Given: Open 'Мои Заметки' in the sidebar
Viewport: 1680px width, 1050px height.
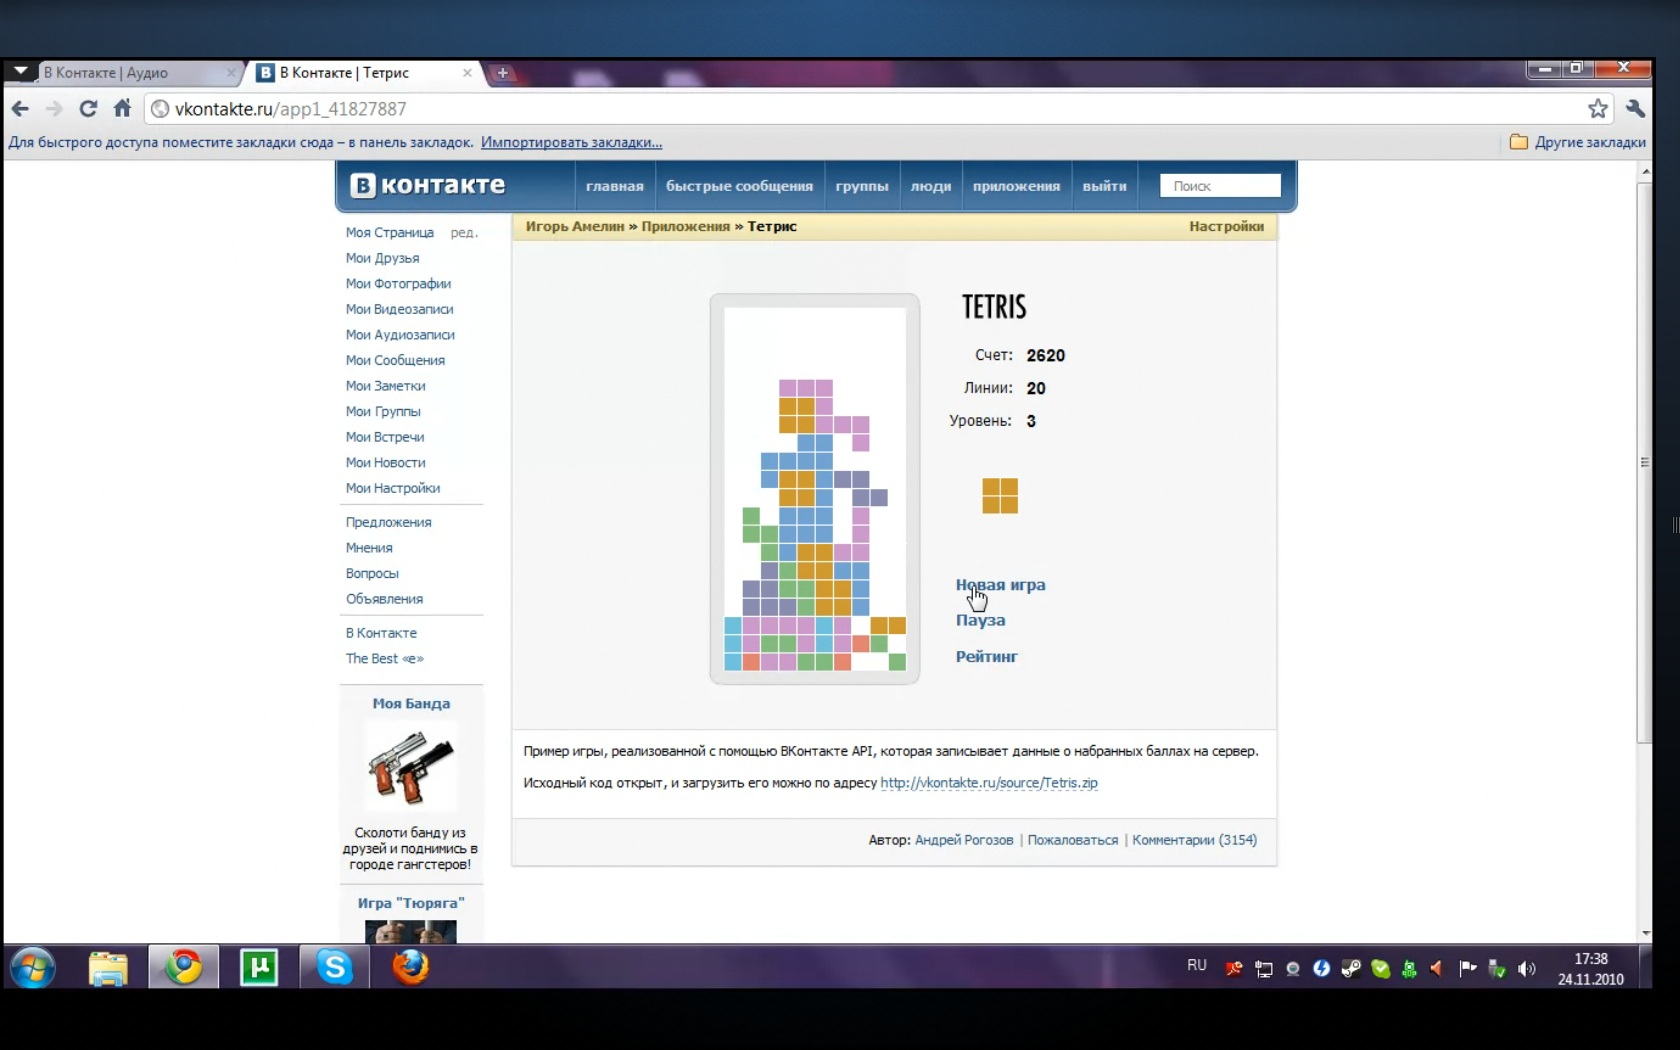Looking at the screenshot, I should coord(386,386).
